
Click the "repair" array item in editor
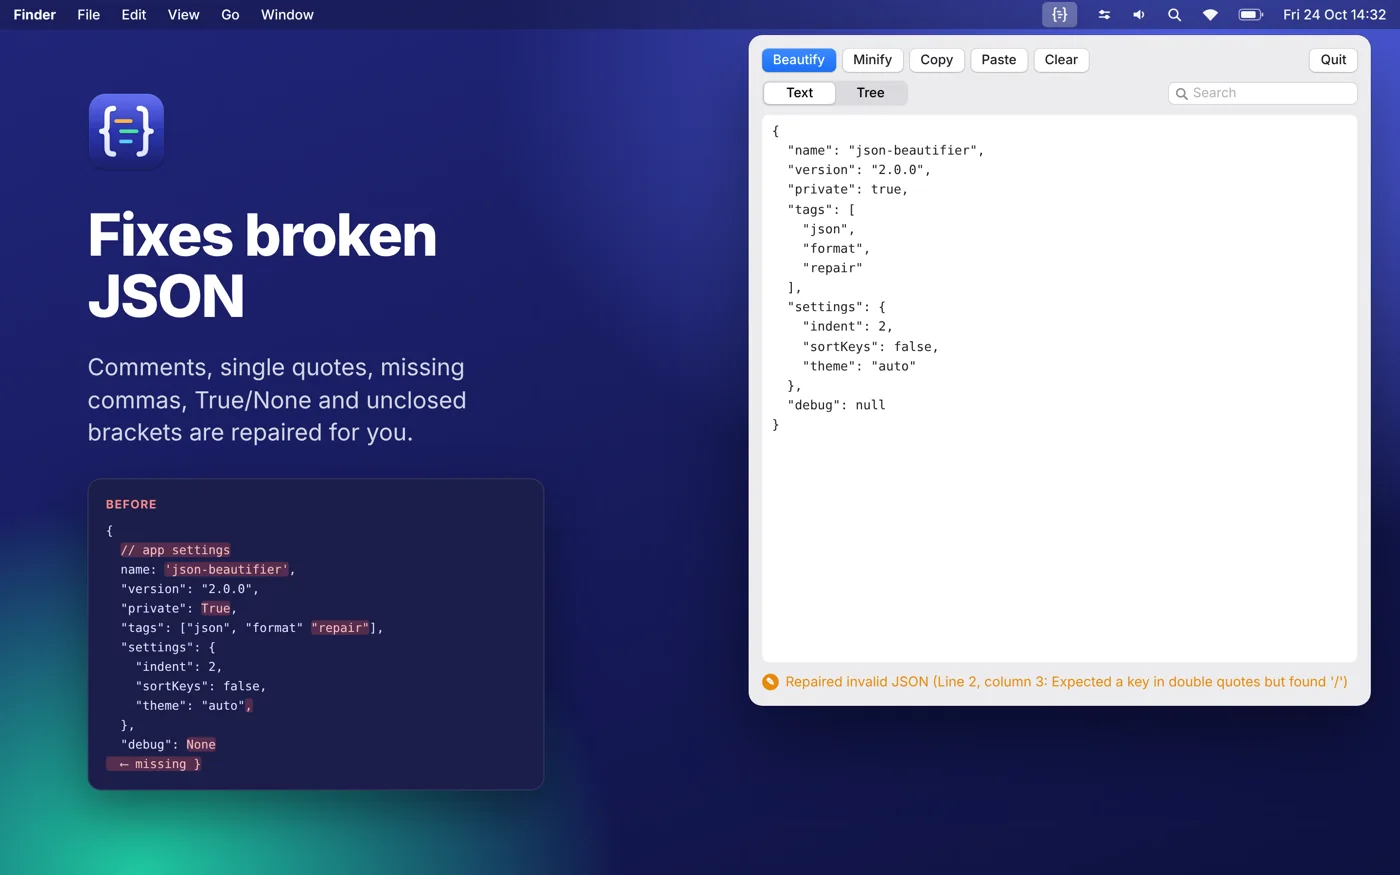tap(832, 268)
